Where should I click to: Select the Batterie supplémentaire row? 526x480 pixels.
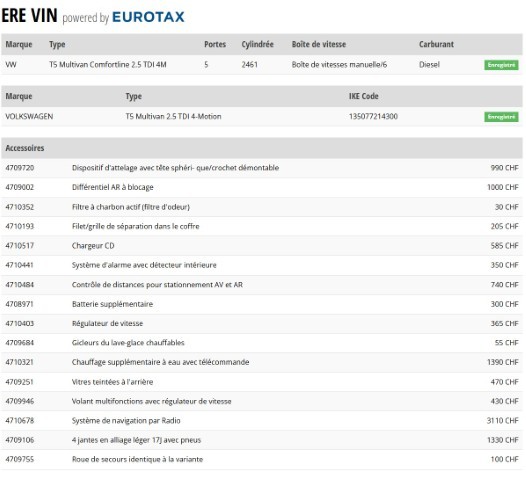tap(262, 304)
